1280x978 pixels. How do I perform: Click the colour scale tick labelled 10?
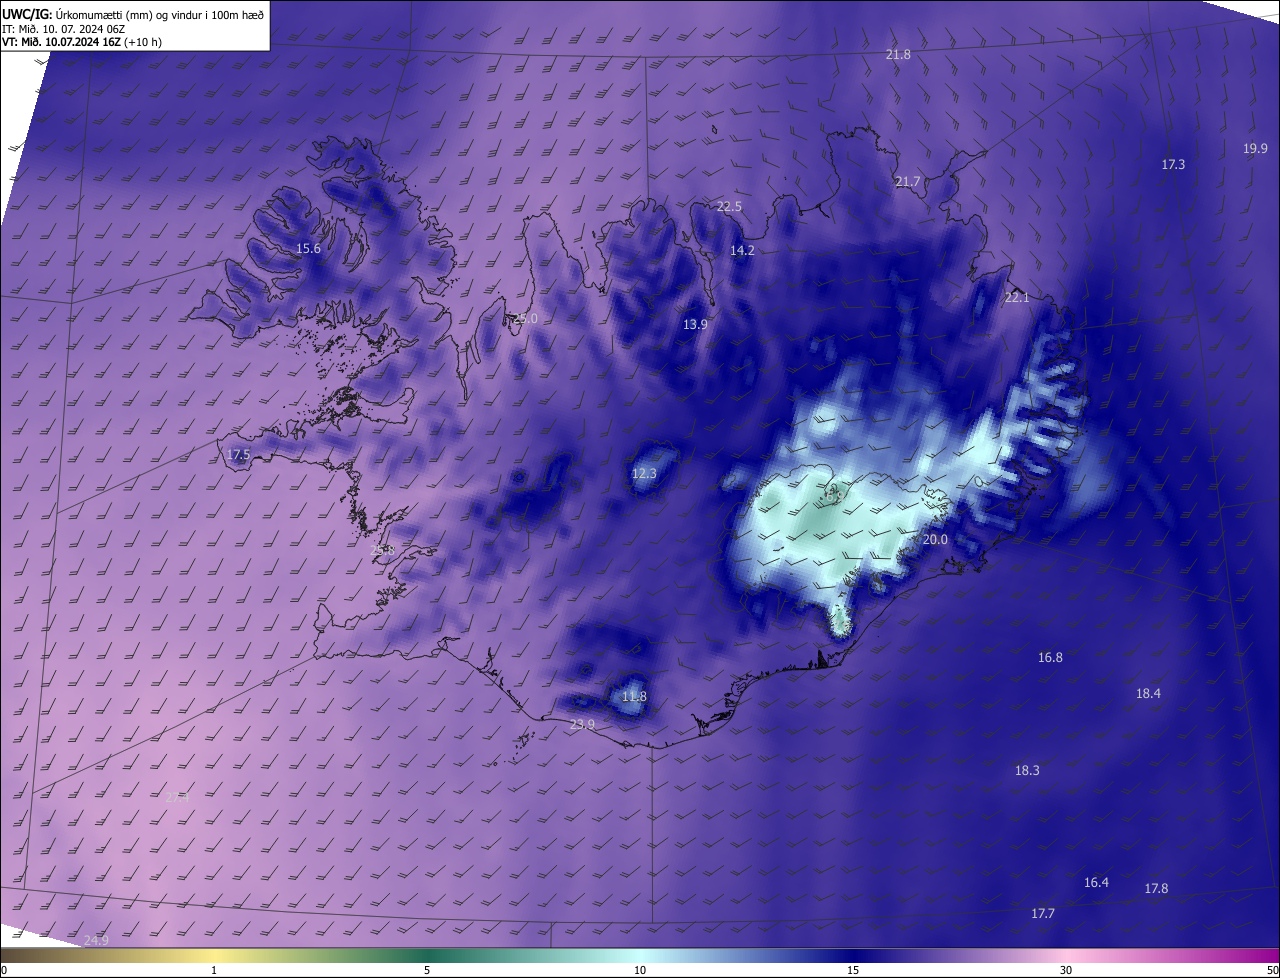pyautogui.click(x=640, y=970)
